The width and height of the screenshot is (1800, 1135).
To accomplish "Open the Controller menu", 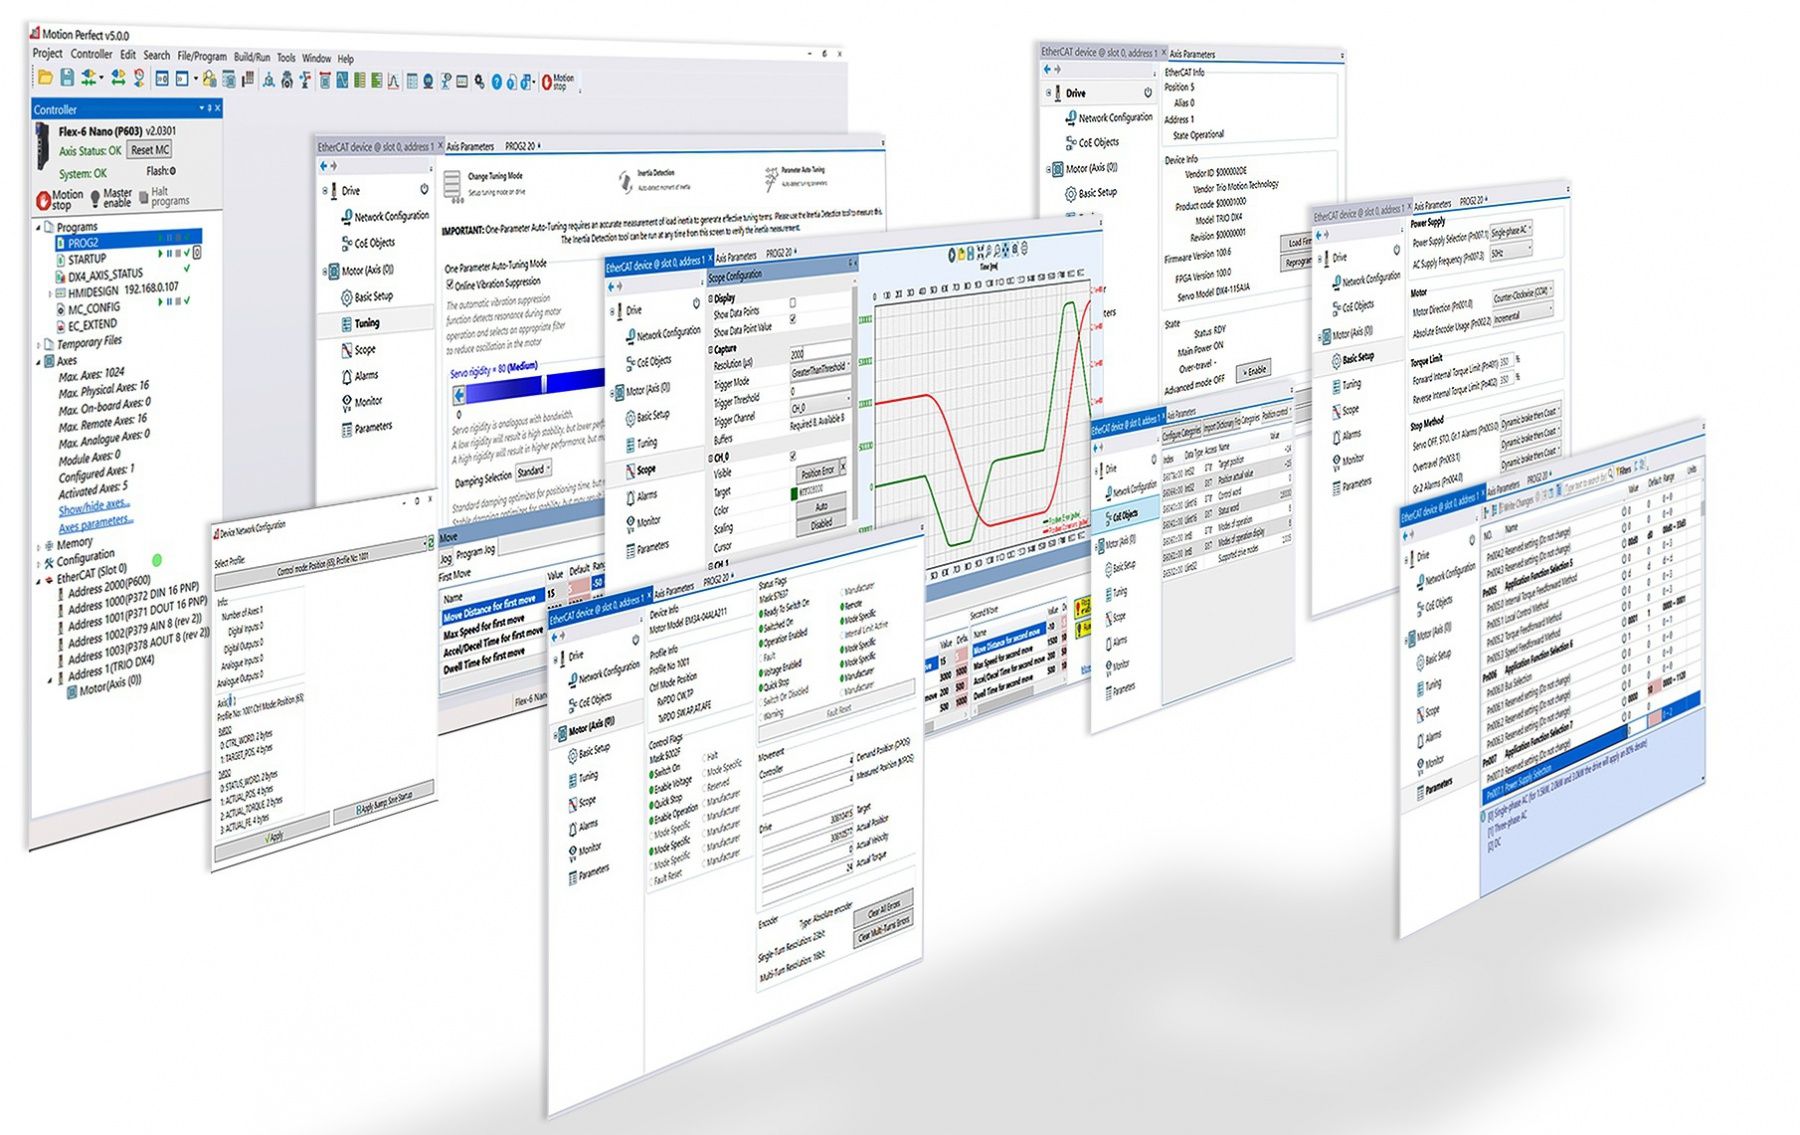I will (92, 55).
